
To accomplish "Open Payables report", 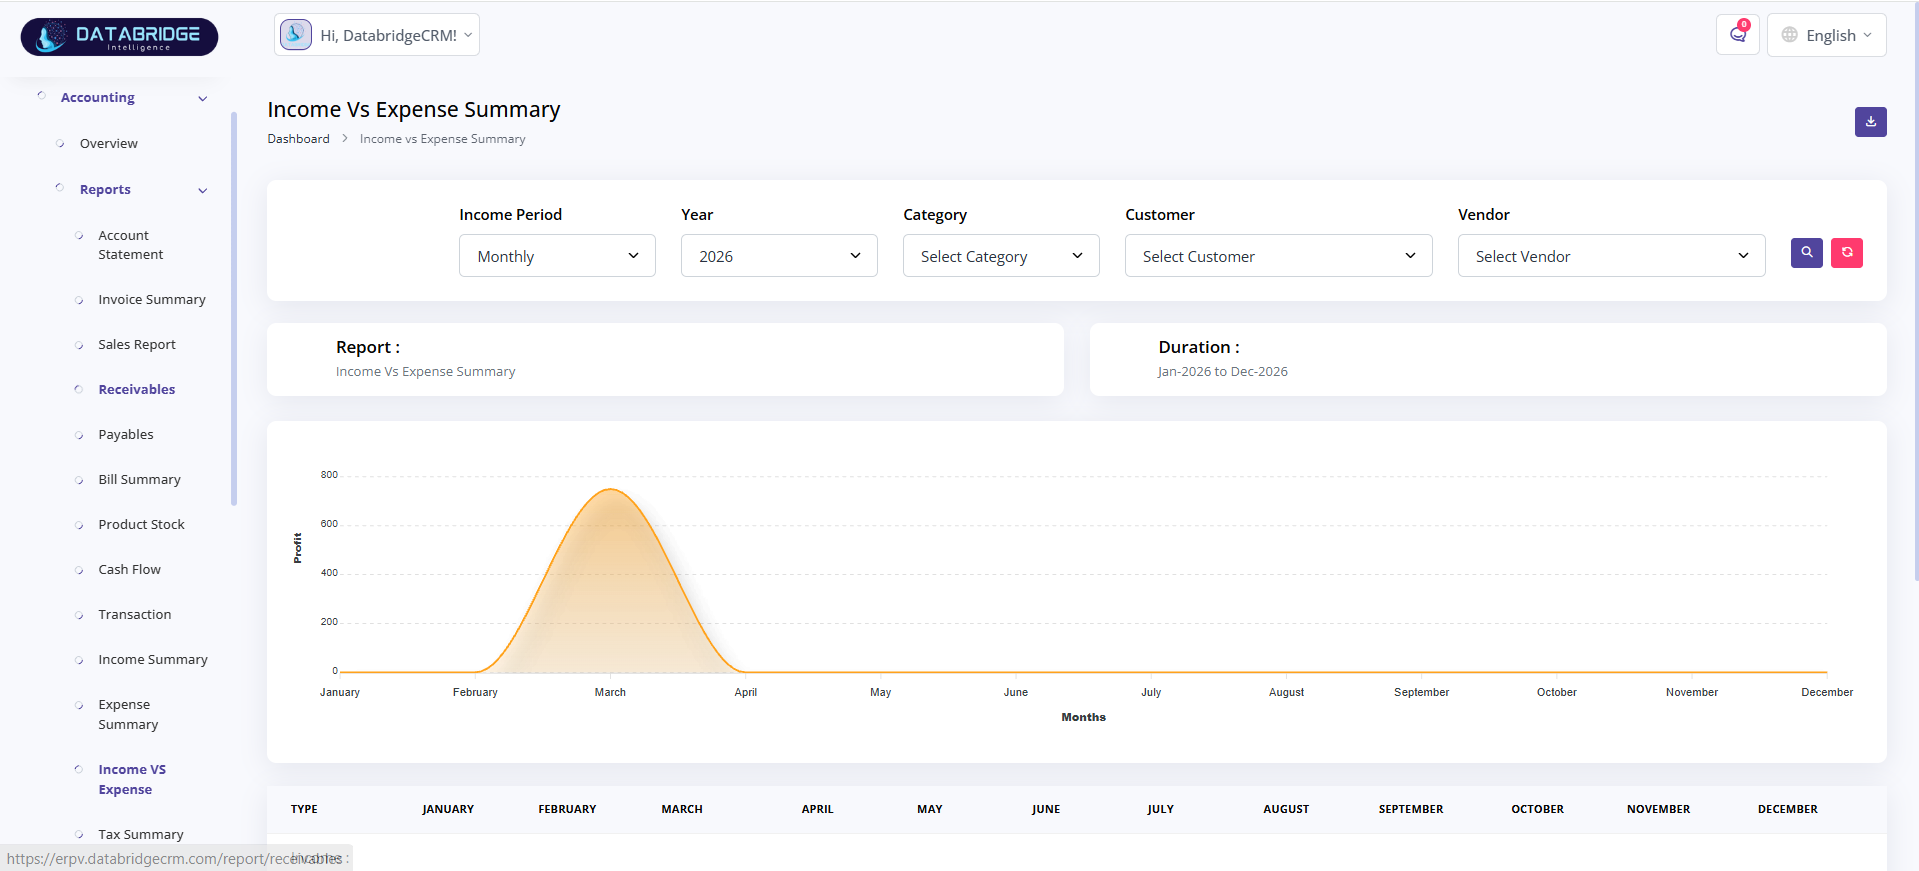I will coord(126,435).
